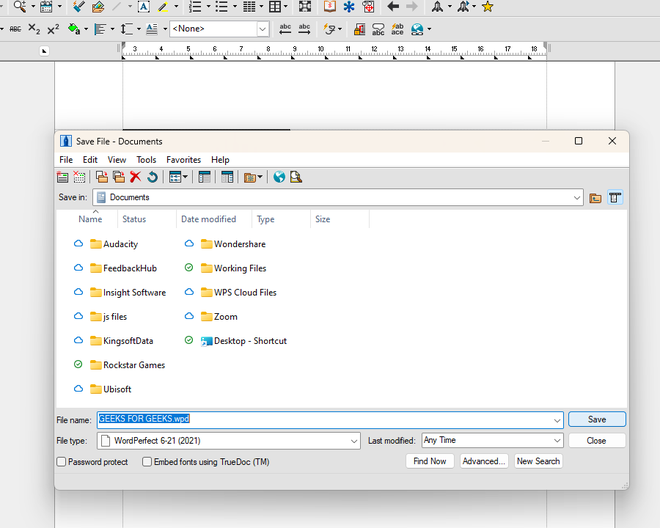
Task: Select the Rockstar Games folder
Action: point(127,365)
